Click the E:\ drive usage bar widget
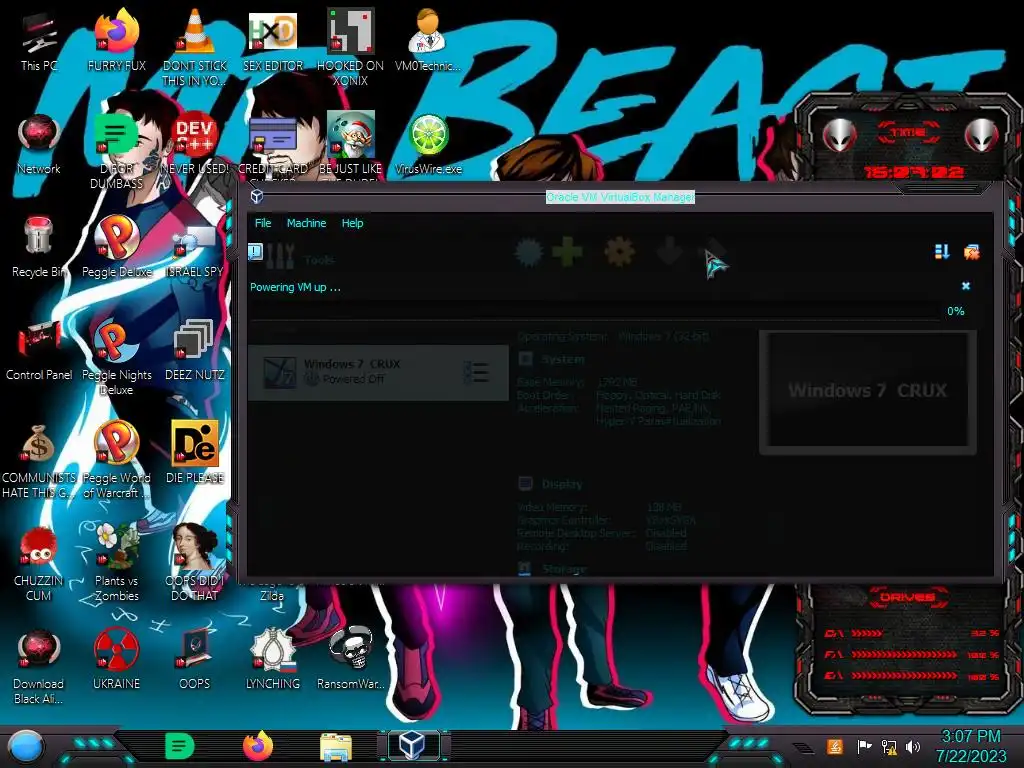Screen dimensions: 1024x768 [x=912, y=676]
